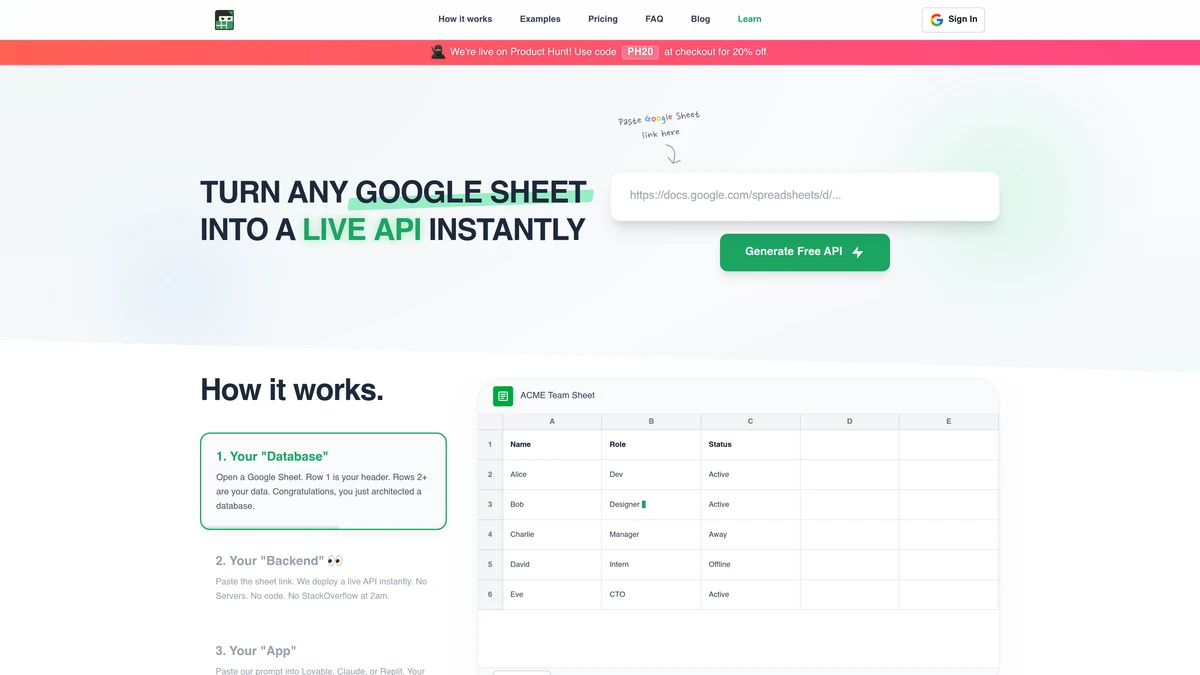This screenshot has height=675, width=1200.
Task: Select column C header in the sheet preview
Action: point(749,421)
